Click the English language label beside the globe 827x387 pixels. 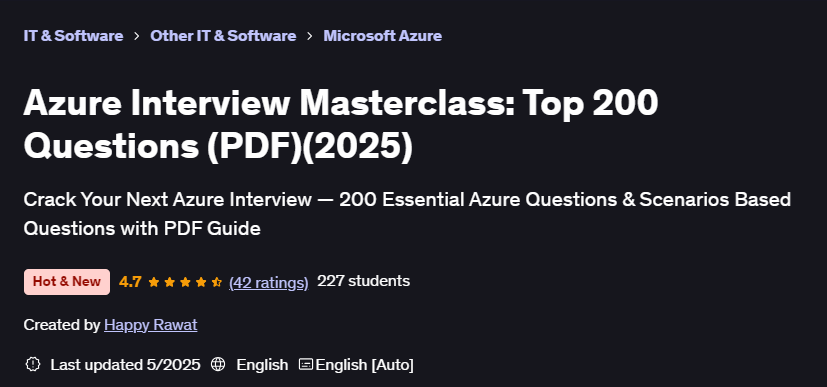click(262, 364)
